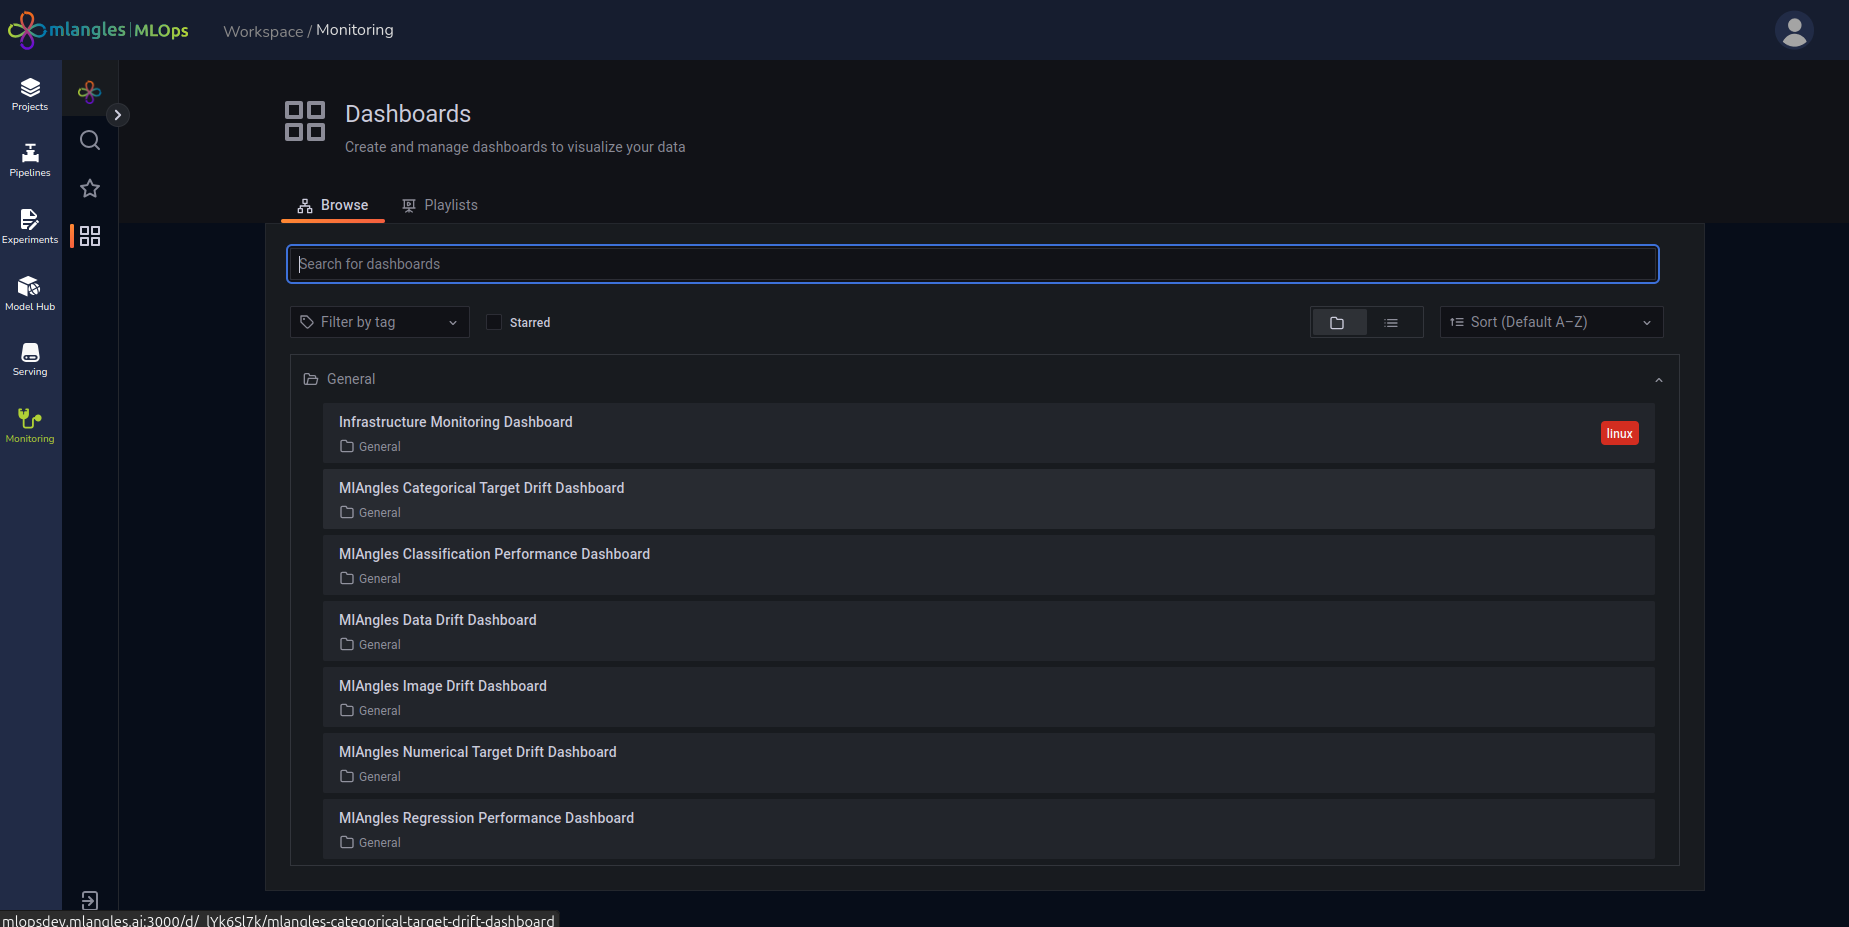
Task: Expand the side navigation menu arrow
Action: (118, 115)
